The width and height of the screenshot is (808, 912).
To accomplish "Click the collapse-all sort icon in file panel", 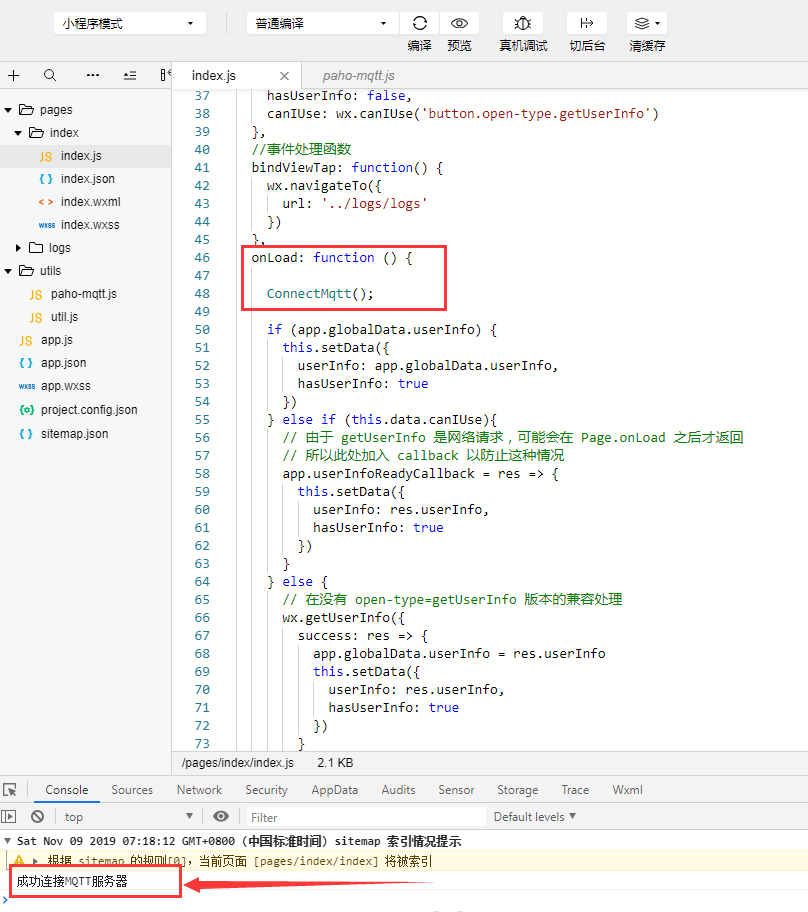I will click(130, 75).
